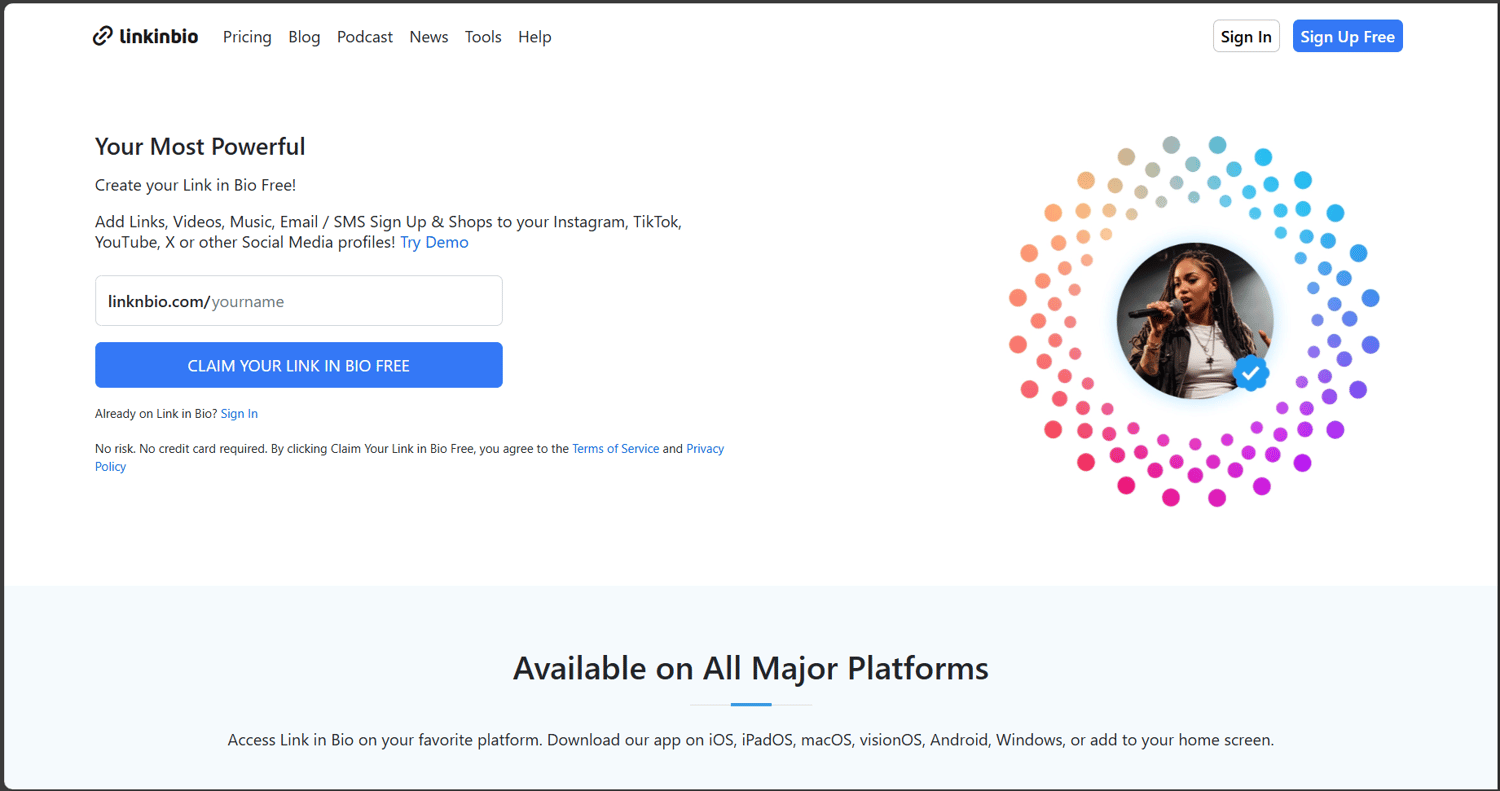Viewport: 1500px width, 791px height.
Task: Open the Privacy Policy link
Action: click(x=704, y=449)
